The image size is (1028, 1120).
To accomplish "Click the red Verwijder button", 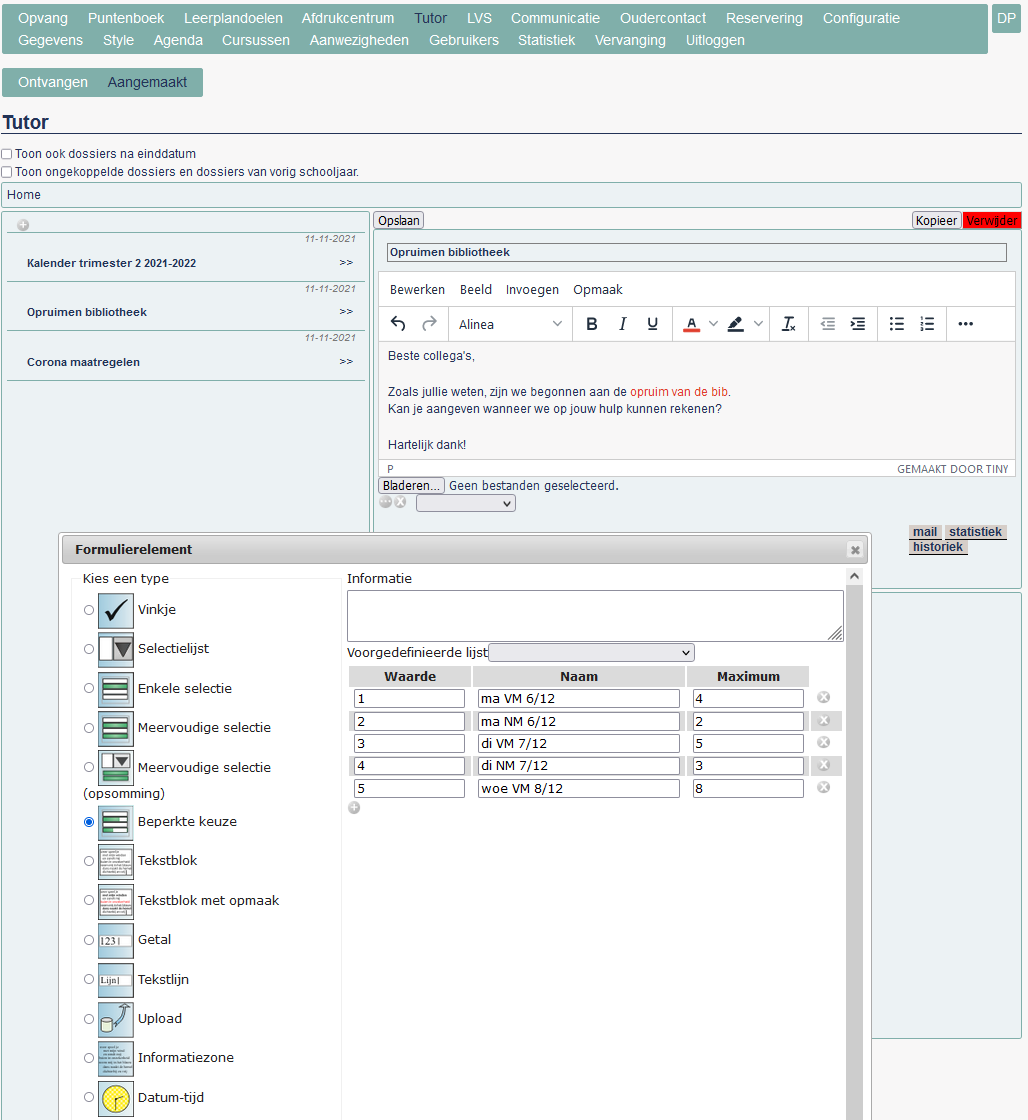I will [x=992, y=221].
